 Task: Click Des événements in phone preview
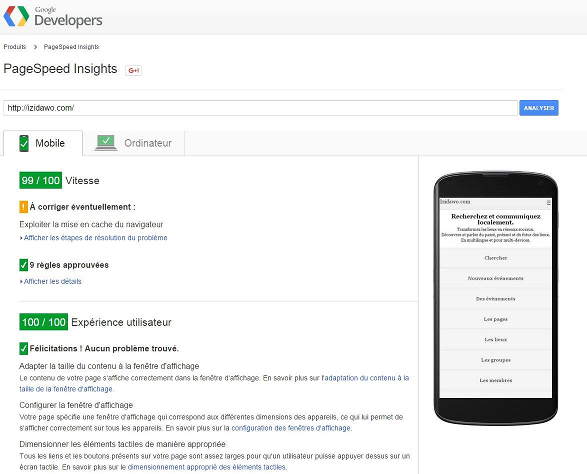click(496, 299)
